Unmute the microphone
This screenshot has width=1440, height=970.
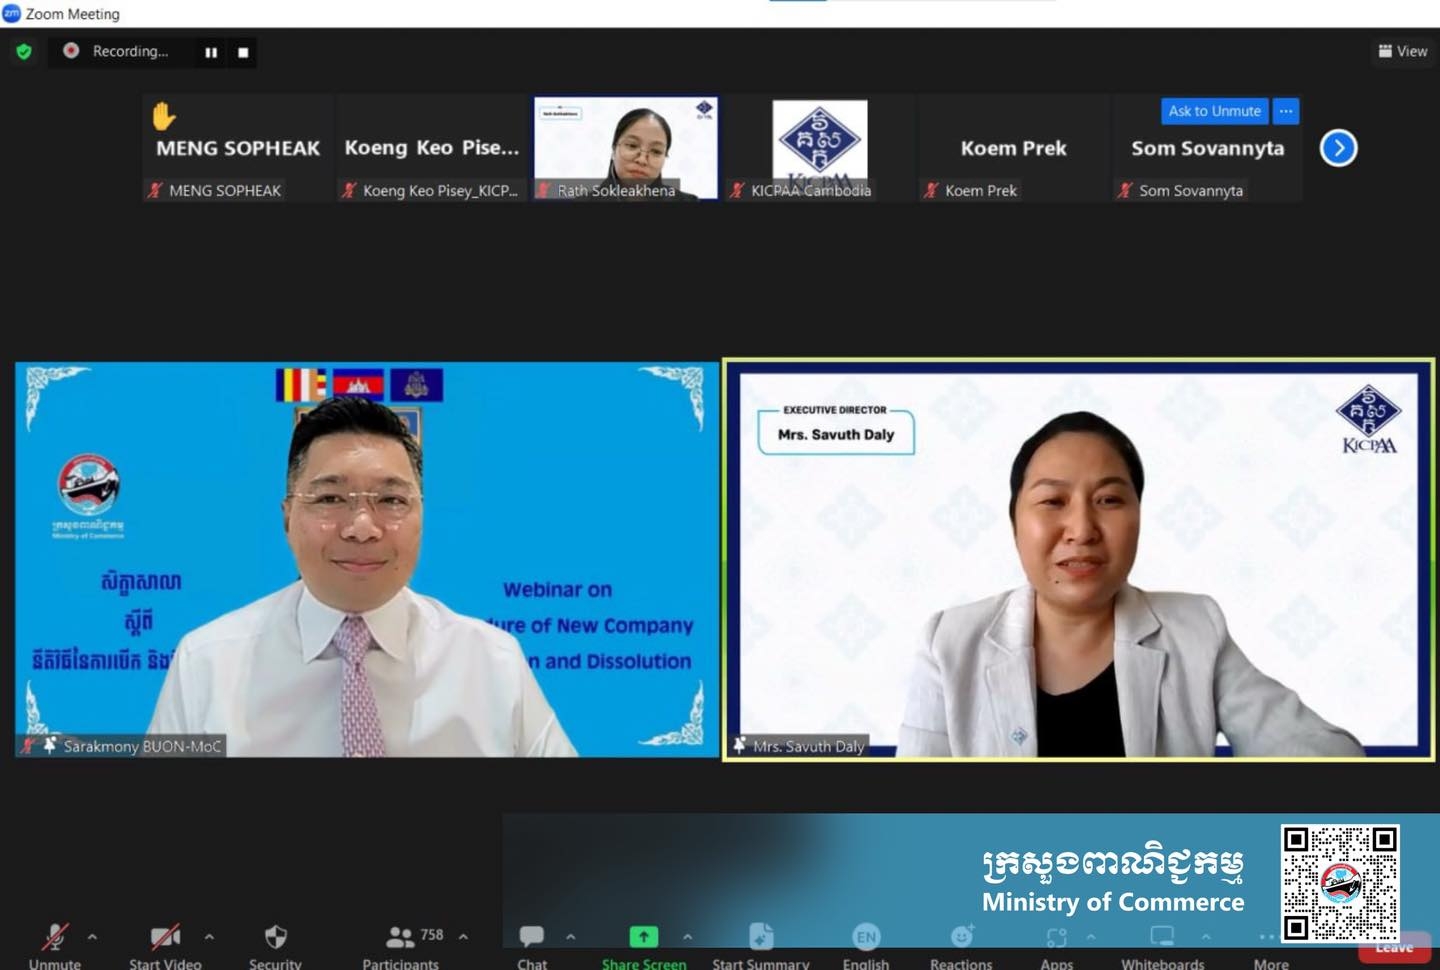pyautogui.click(x=54, y=937)
